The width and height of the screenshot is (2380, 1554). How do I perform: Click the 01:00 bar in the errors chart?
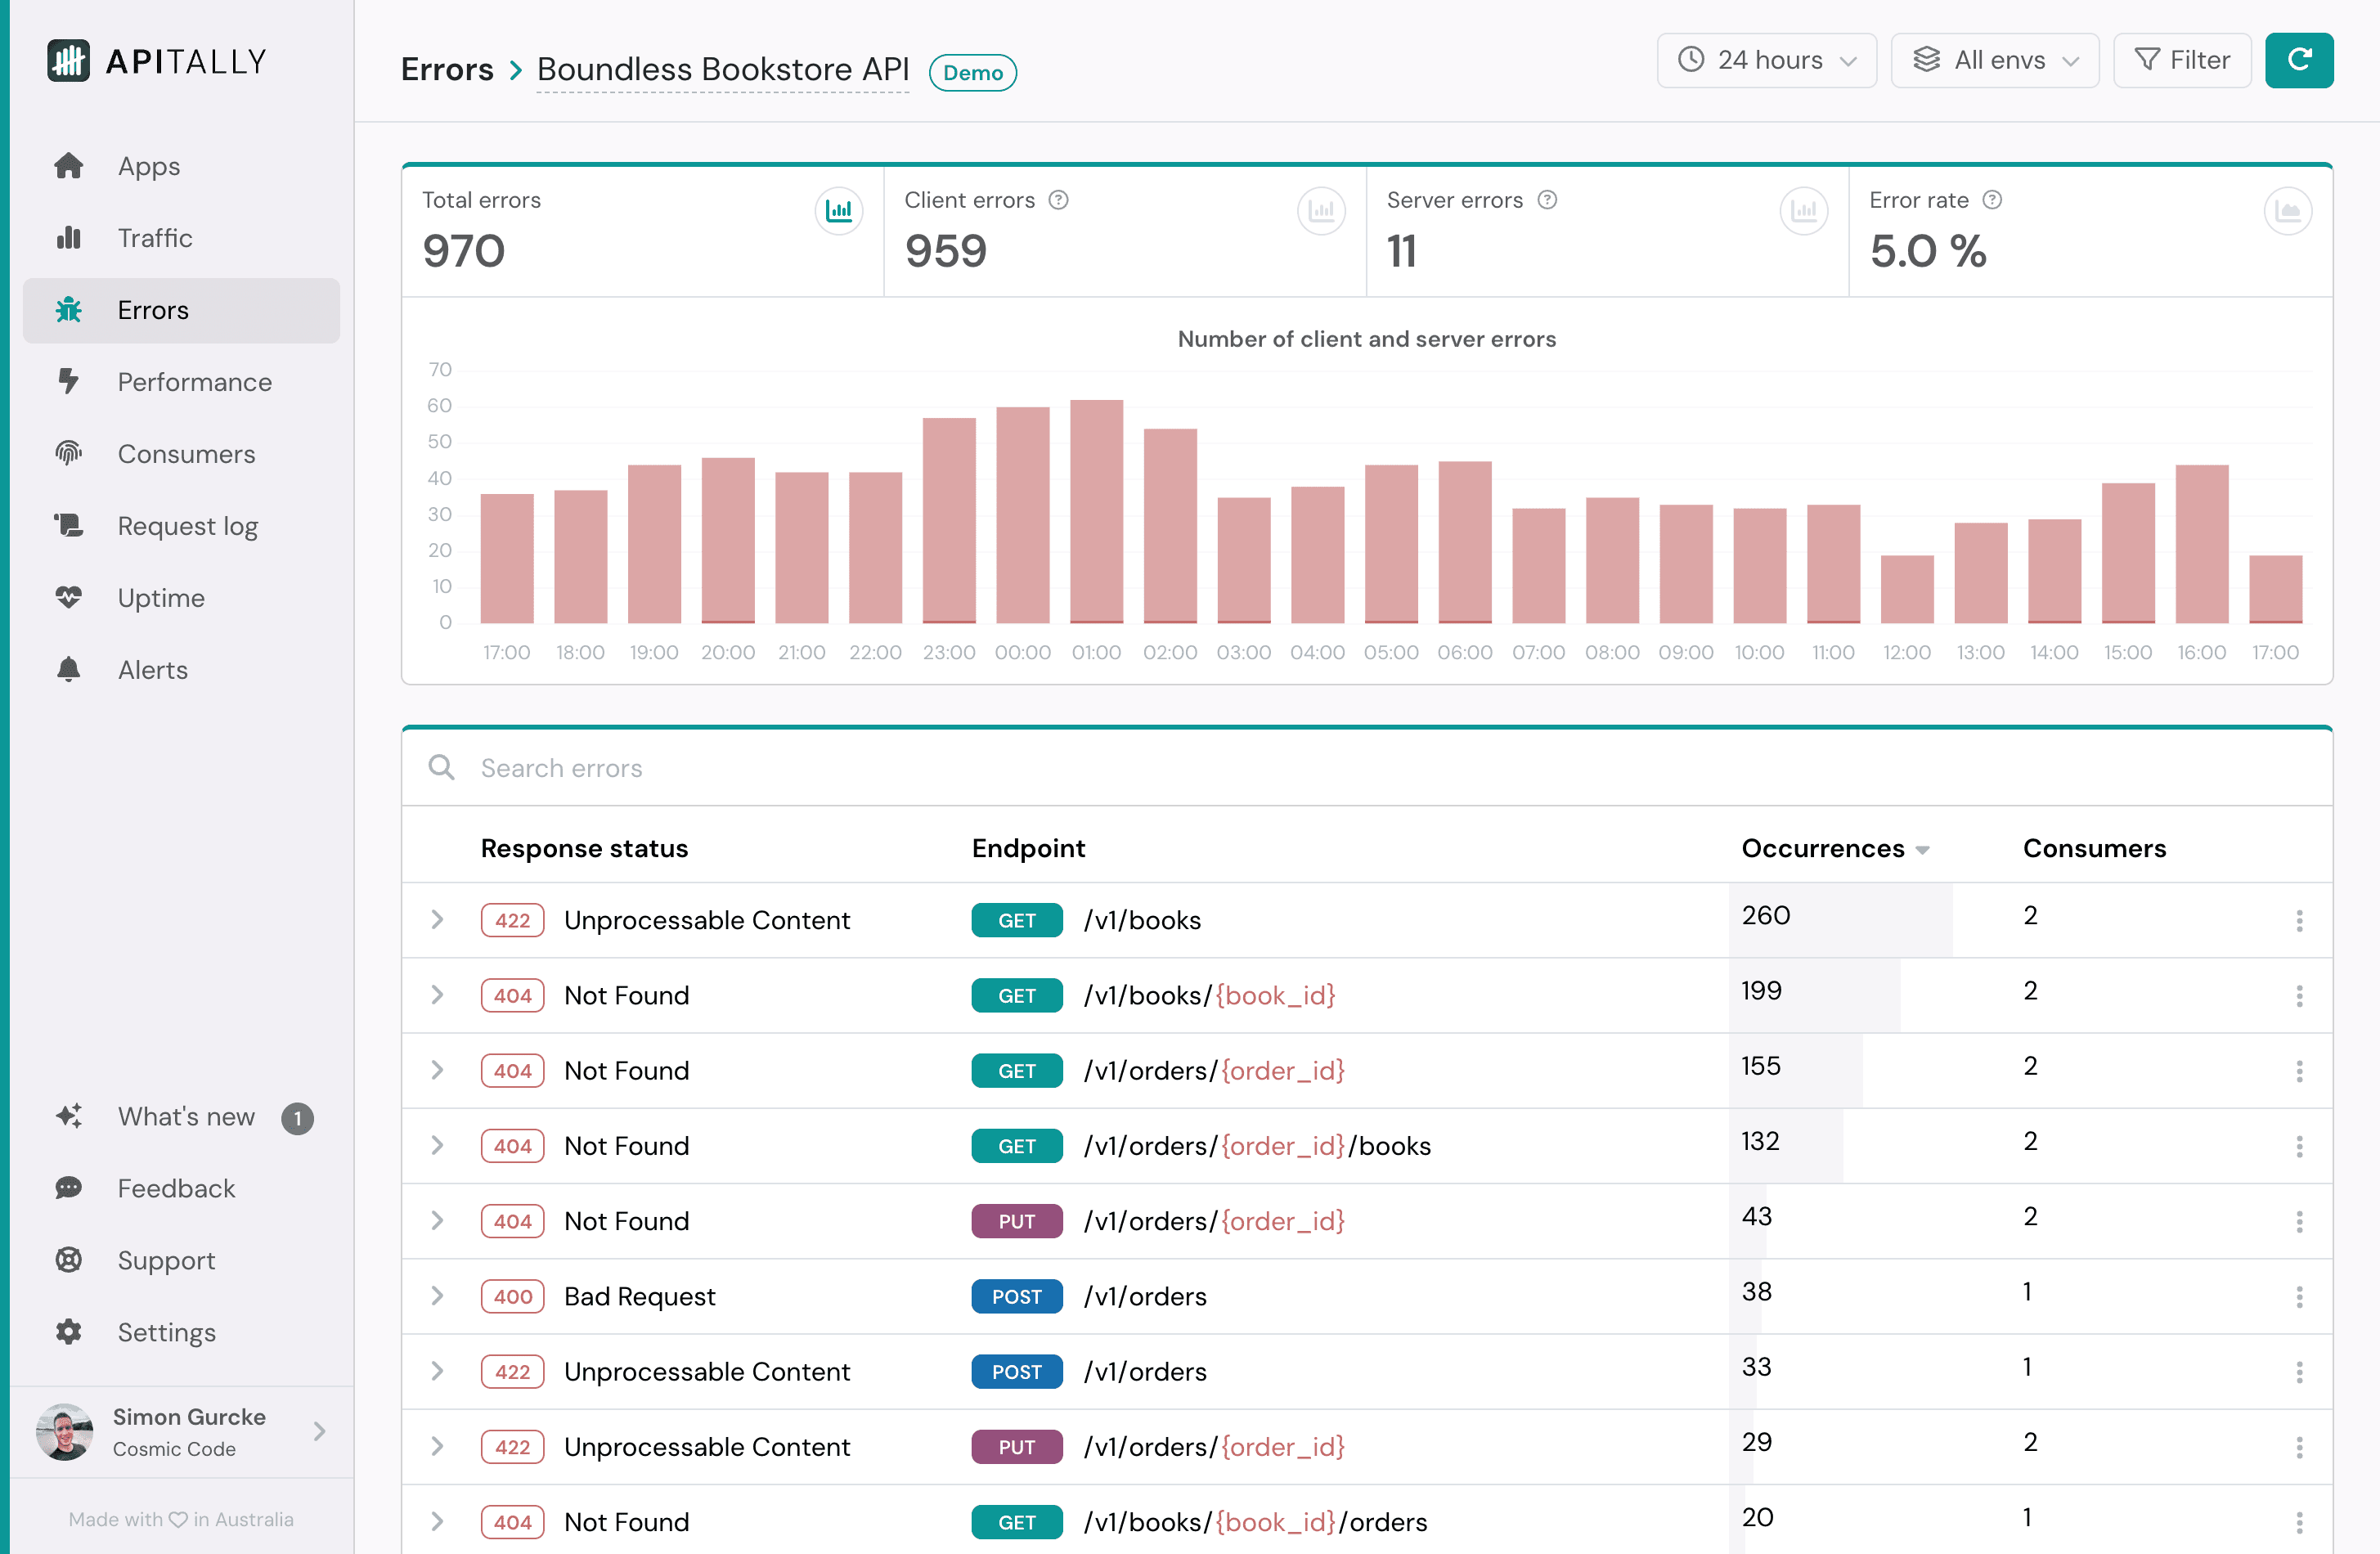(1096, 511)
